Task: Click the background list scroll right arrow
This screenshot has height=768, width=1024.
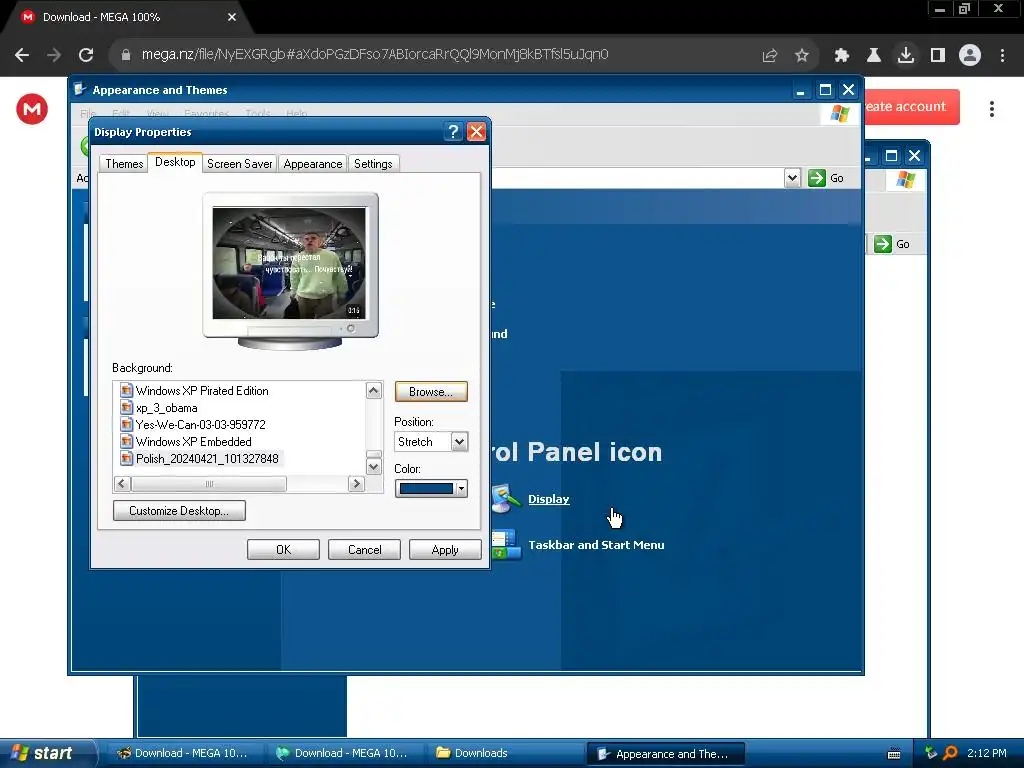Action: click(356, 484)
